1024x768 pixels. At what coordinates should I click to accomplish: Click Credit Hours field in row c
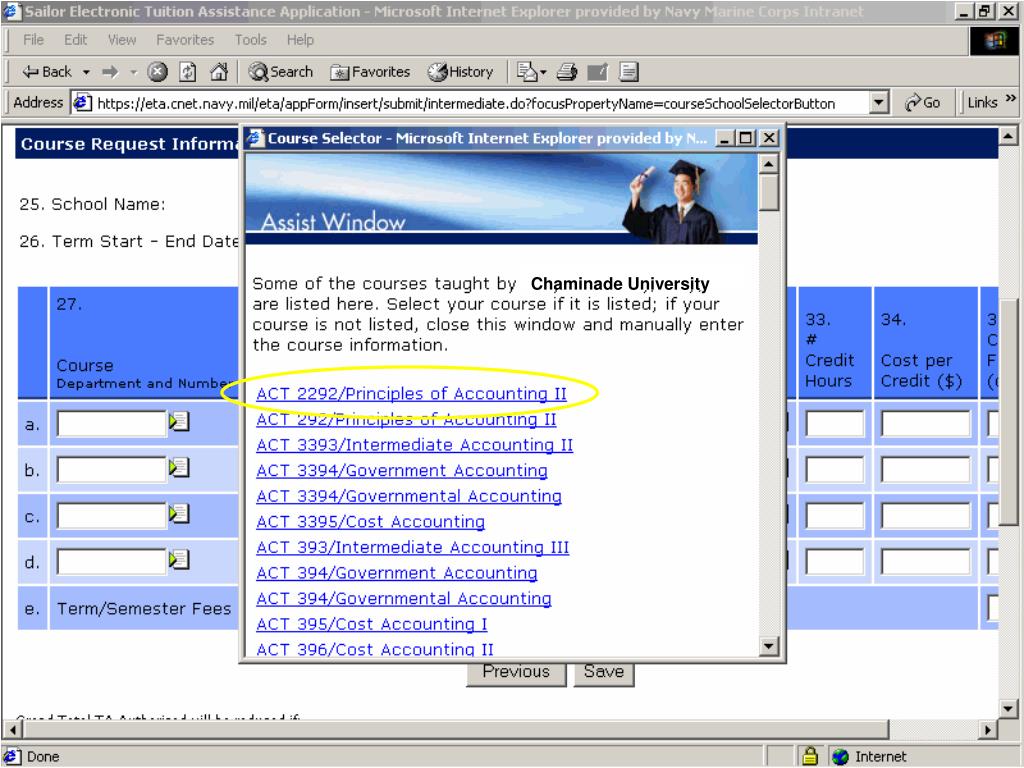[x=835, y=516]
